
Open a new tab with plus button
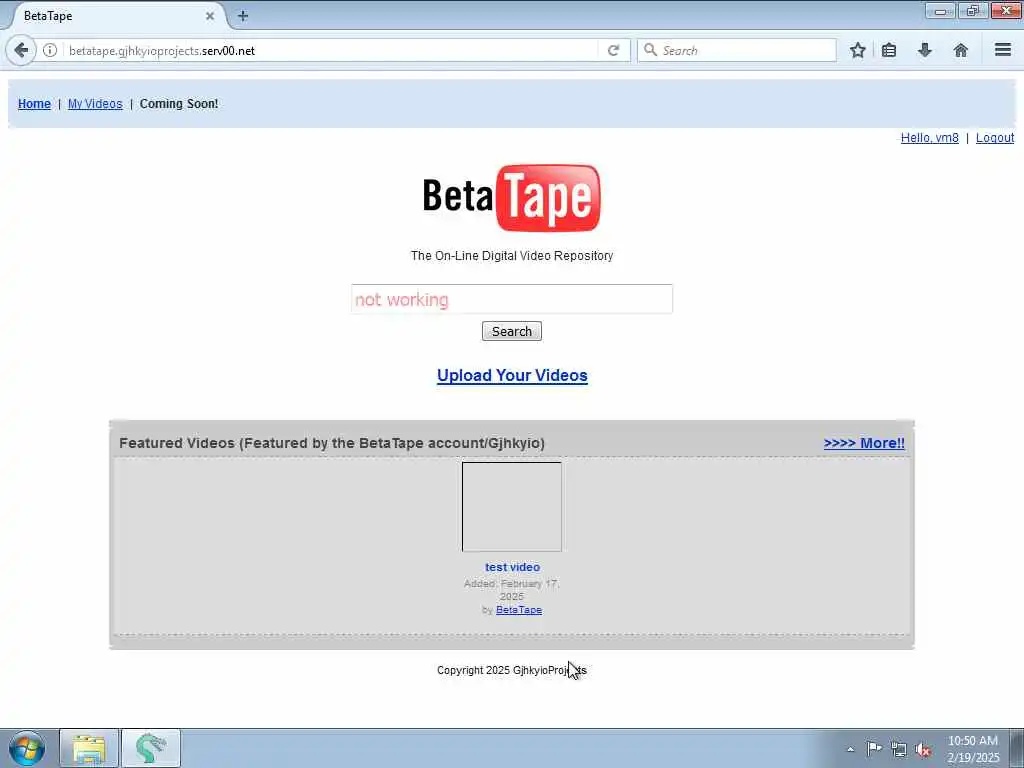coord(243,16)
